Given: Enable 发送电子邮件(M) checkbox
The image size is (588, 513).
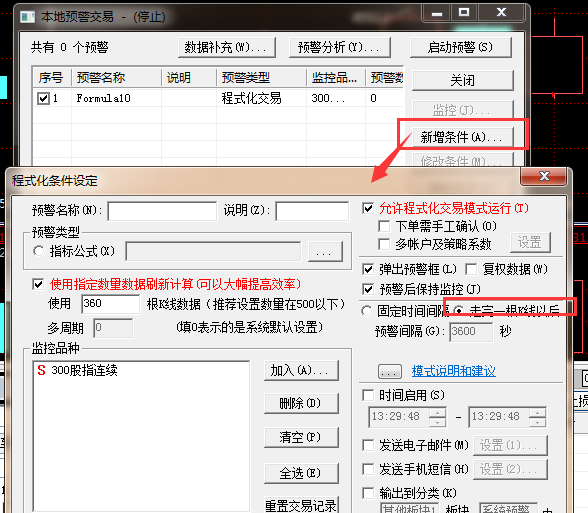Looking at the screenshot, I should [x=368, y=446].
